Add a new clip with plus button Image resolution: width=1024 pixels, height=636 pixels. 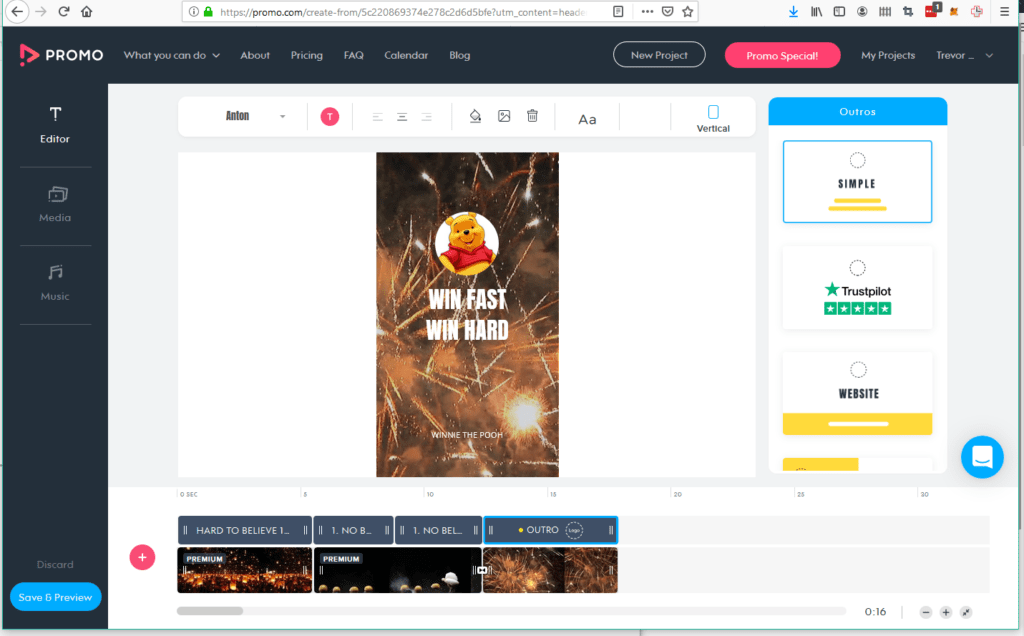[x=142, y=557]
